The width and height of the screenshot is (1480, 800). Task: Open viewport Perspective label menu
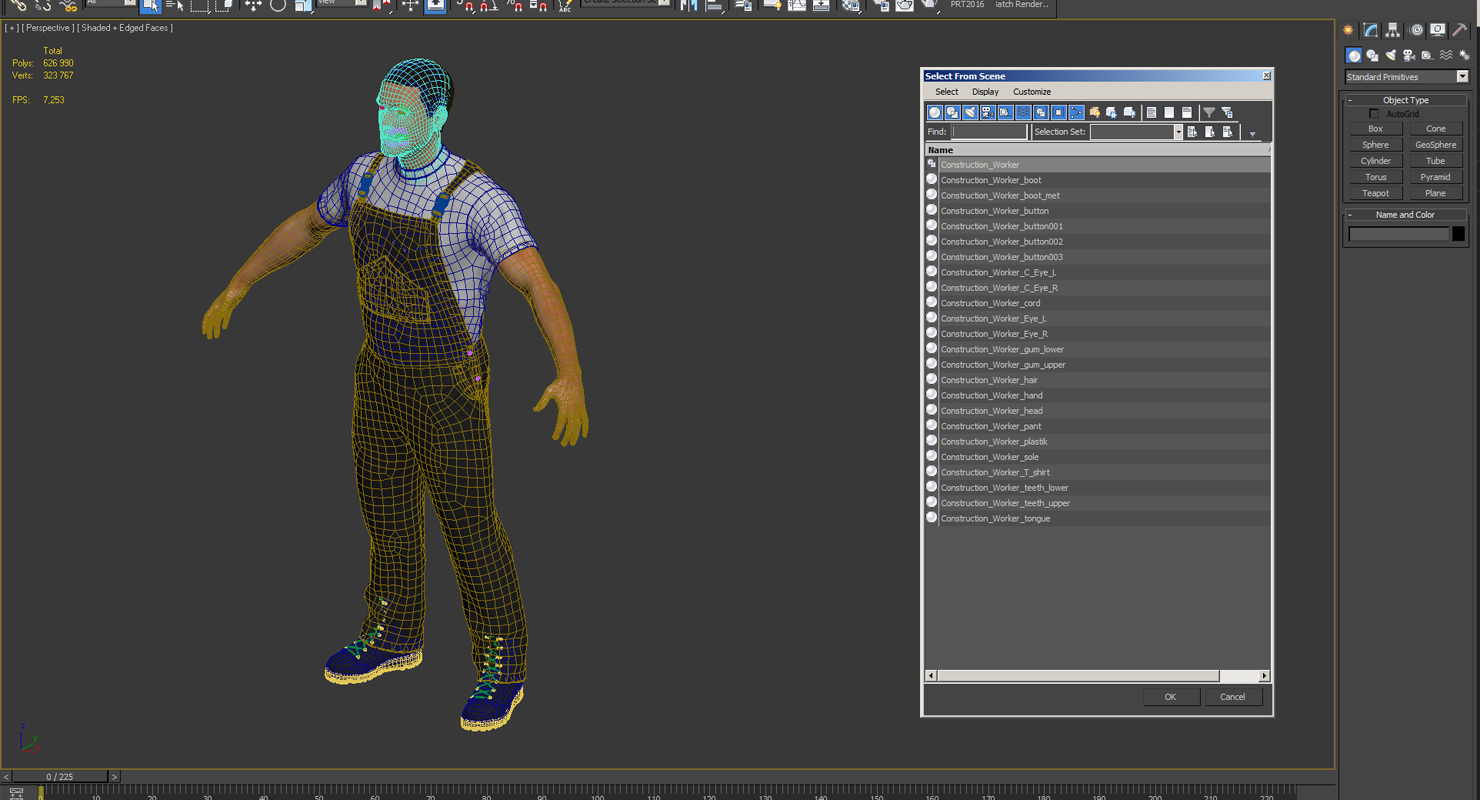(47, 28)
